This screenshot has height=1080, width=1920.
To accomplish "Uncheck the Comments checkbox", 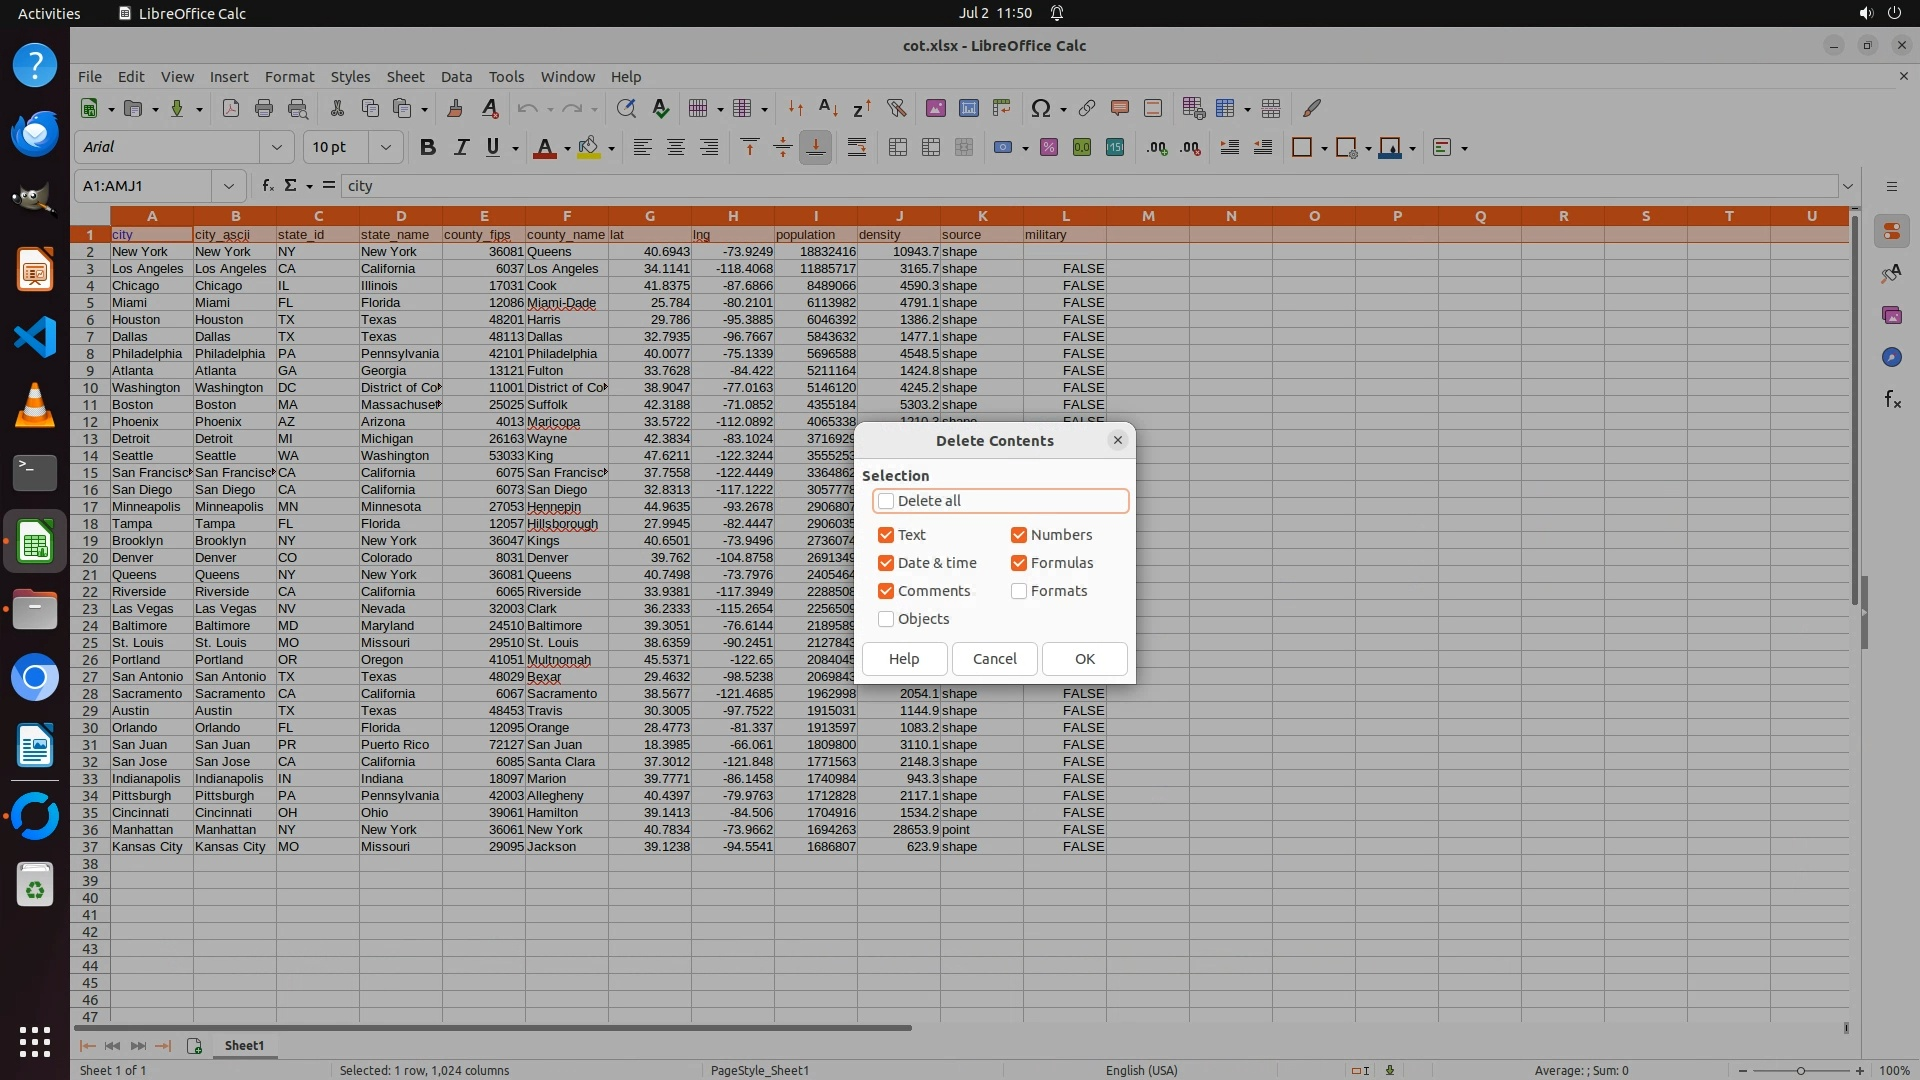I will [886, 591].
